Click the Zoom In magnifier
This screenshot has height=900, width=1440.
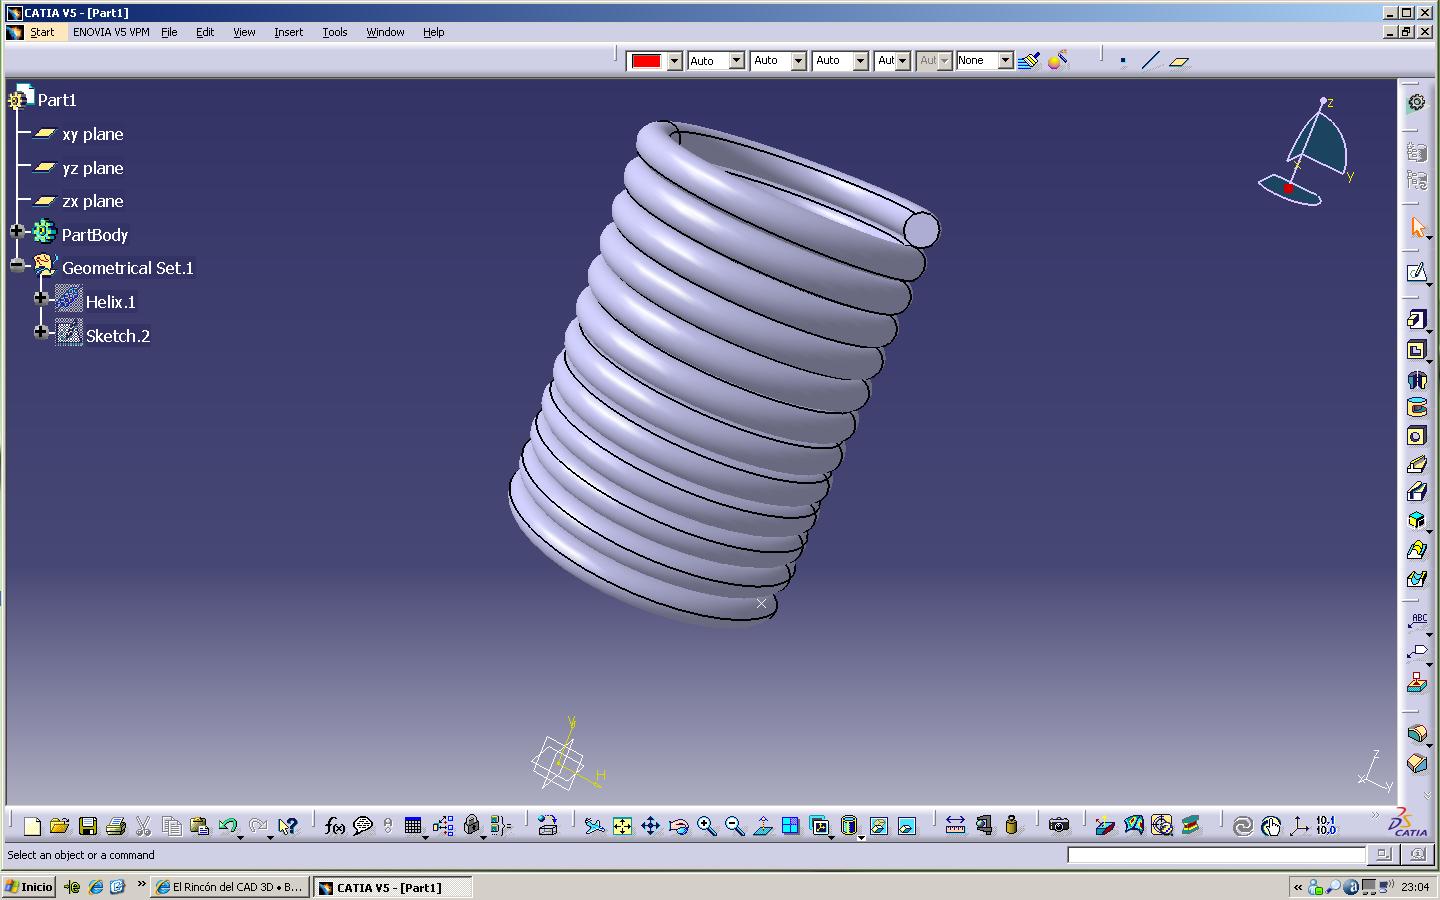[706, 826]
